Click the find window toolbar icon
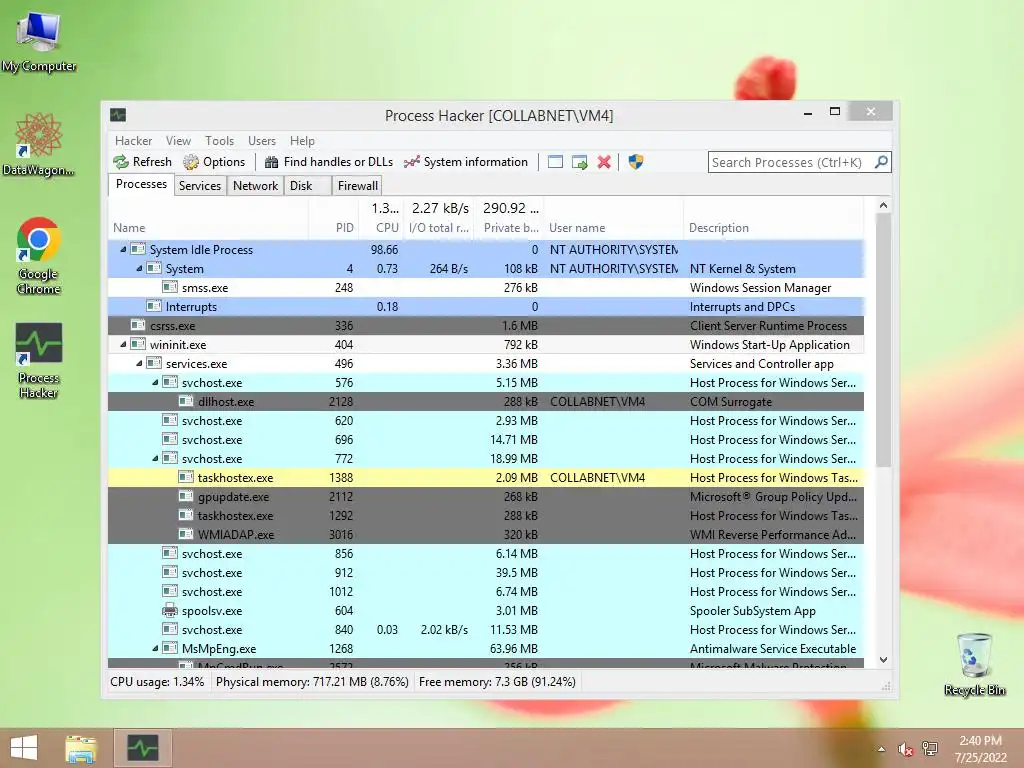 pyautogui.click(x=555, y=162)
